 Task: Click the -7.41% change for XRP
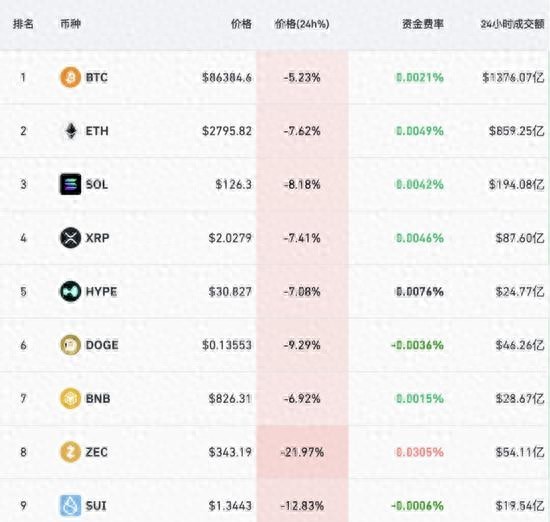pos(302,238)
